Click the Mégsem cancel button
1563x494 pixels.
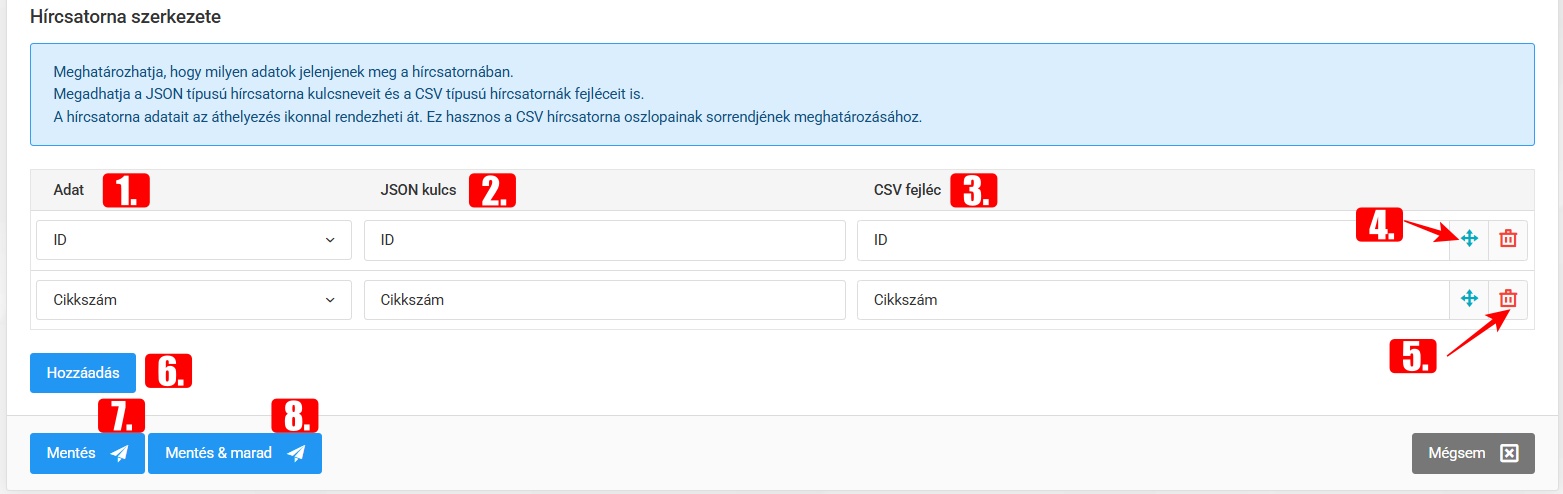(1473, 453)
